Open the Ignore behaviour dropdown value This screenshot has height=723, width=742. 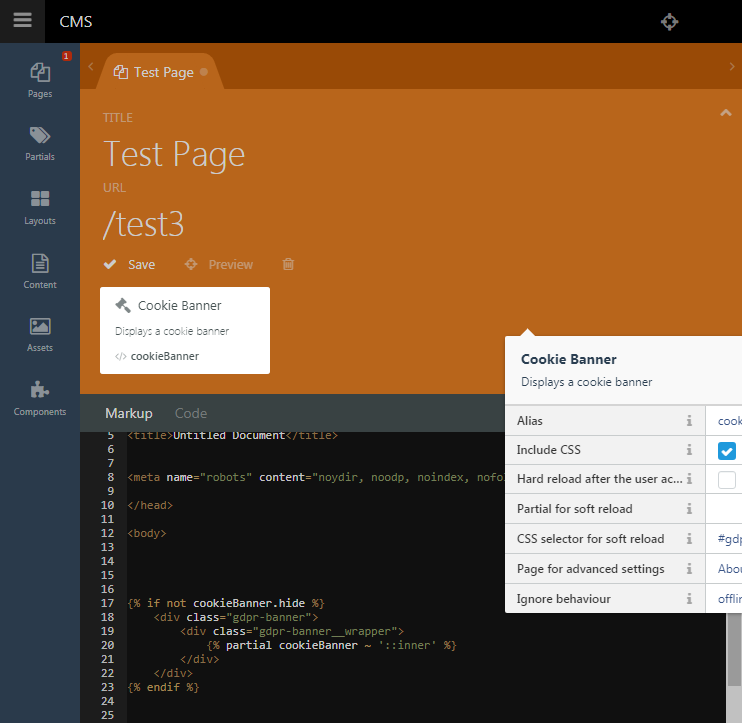point(724,599)
